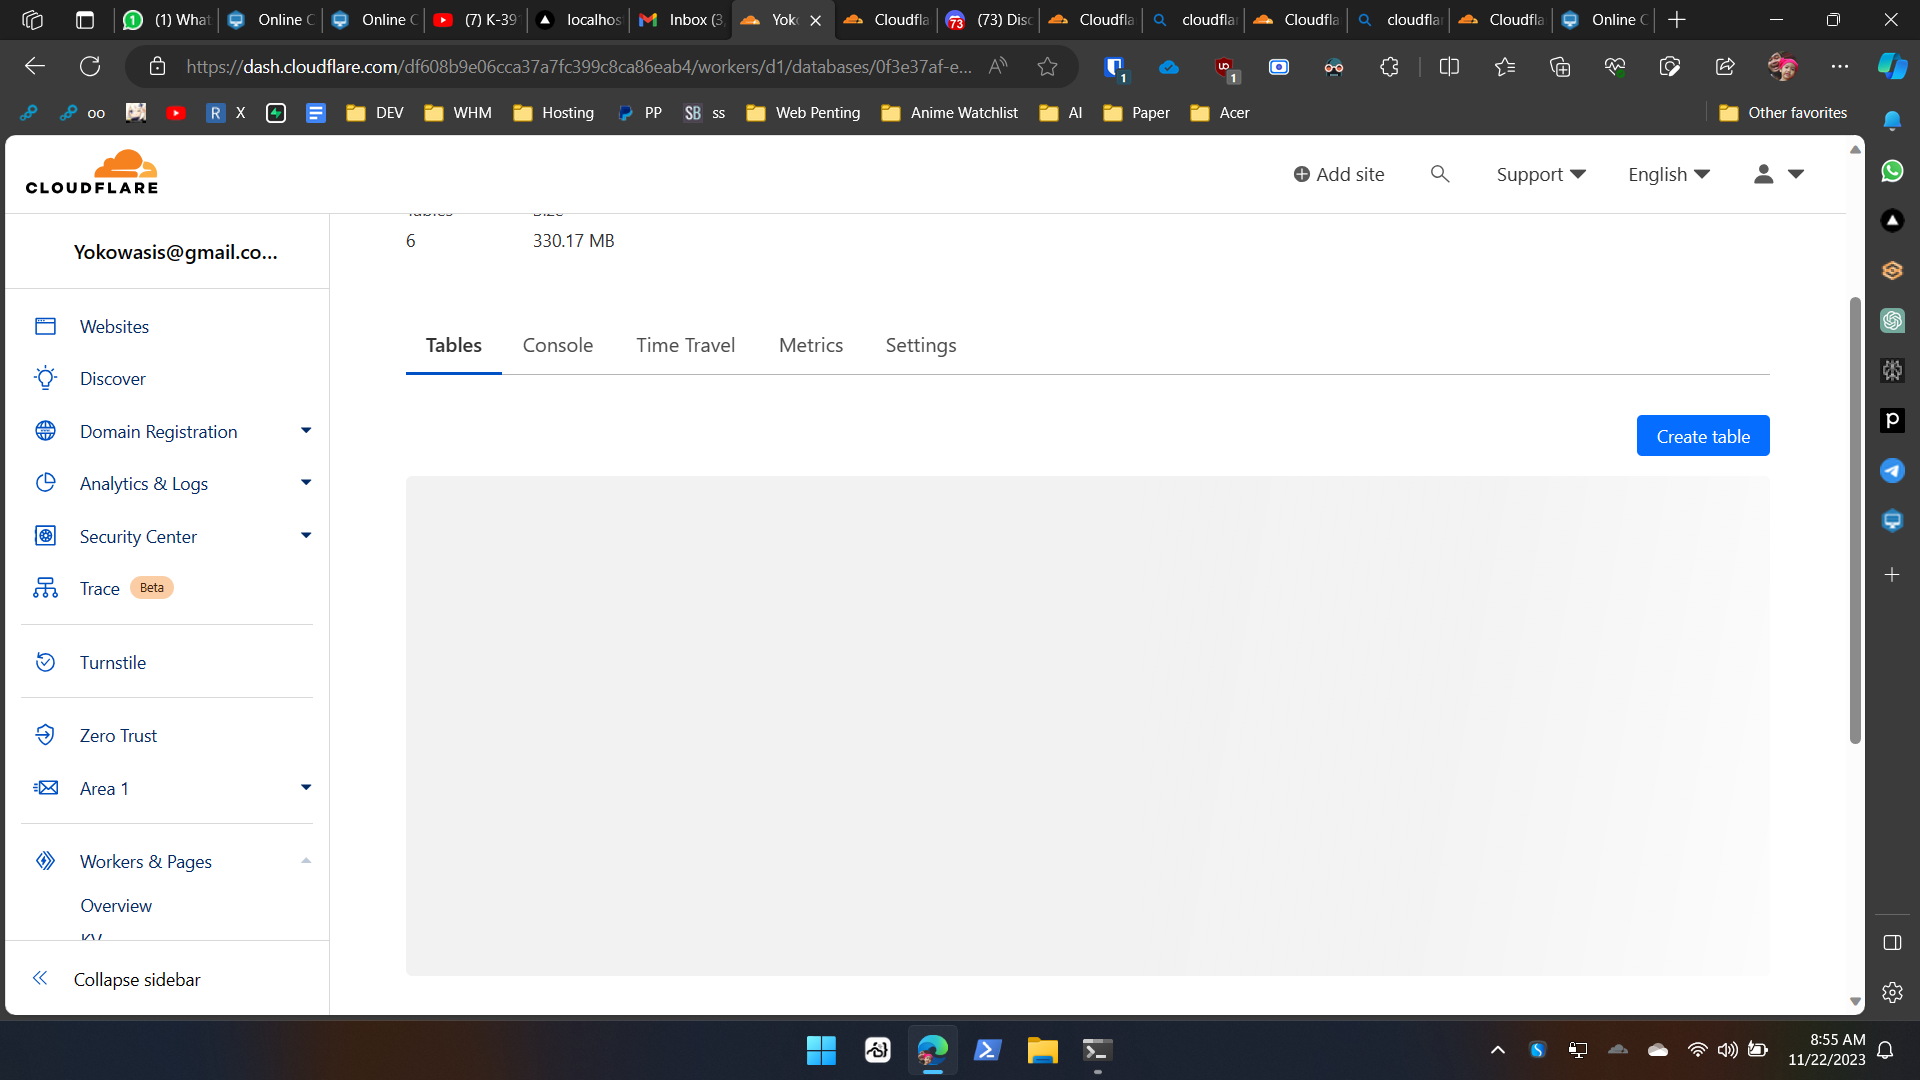Click Add site in the header
1920x1080 pixels.
point(1340,174)
